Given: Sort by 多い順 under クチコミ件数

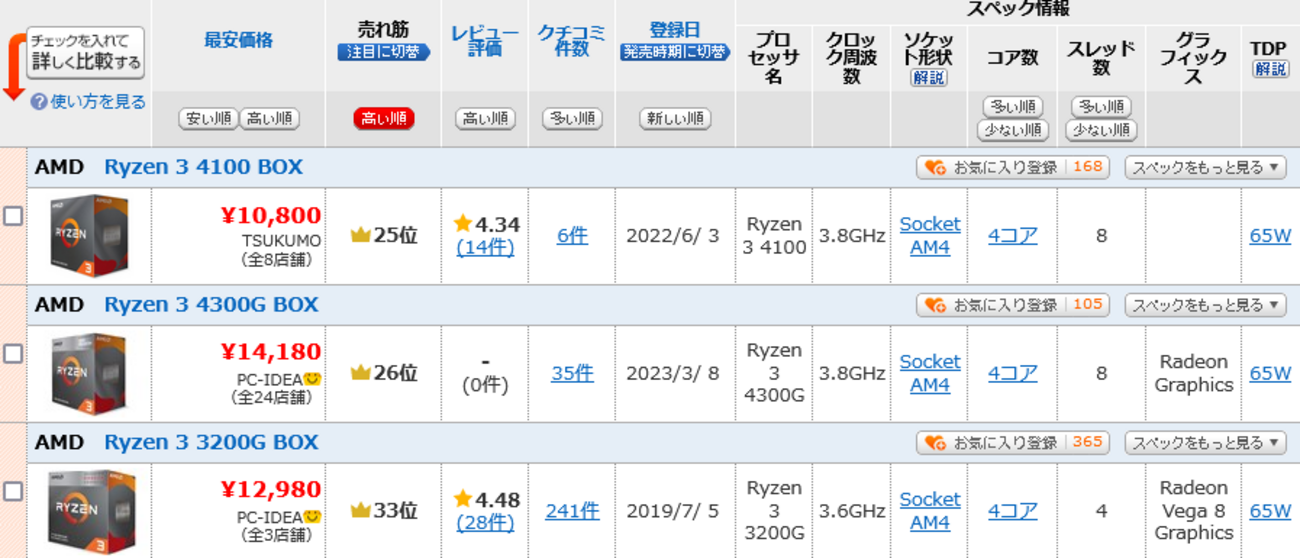Looking at the screenshot, I should 572,119.
